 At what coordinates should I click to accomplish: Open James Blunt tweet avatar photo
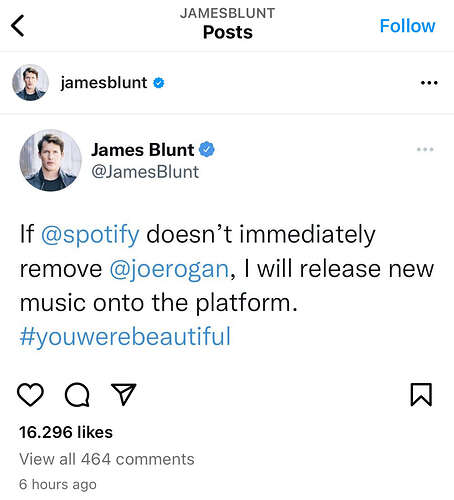point(50,160)
